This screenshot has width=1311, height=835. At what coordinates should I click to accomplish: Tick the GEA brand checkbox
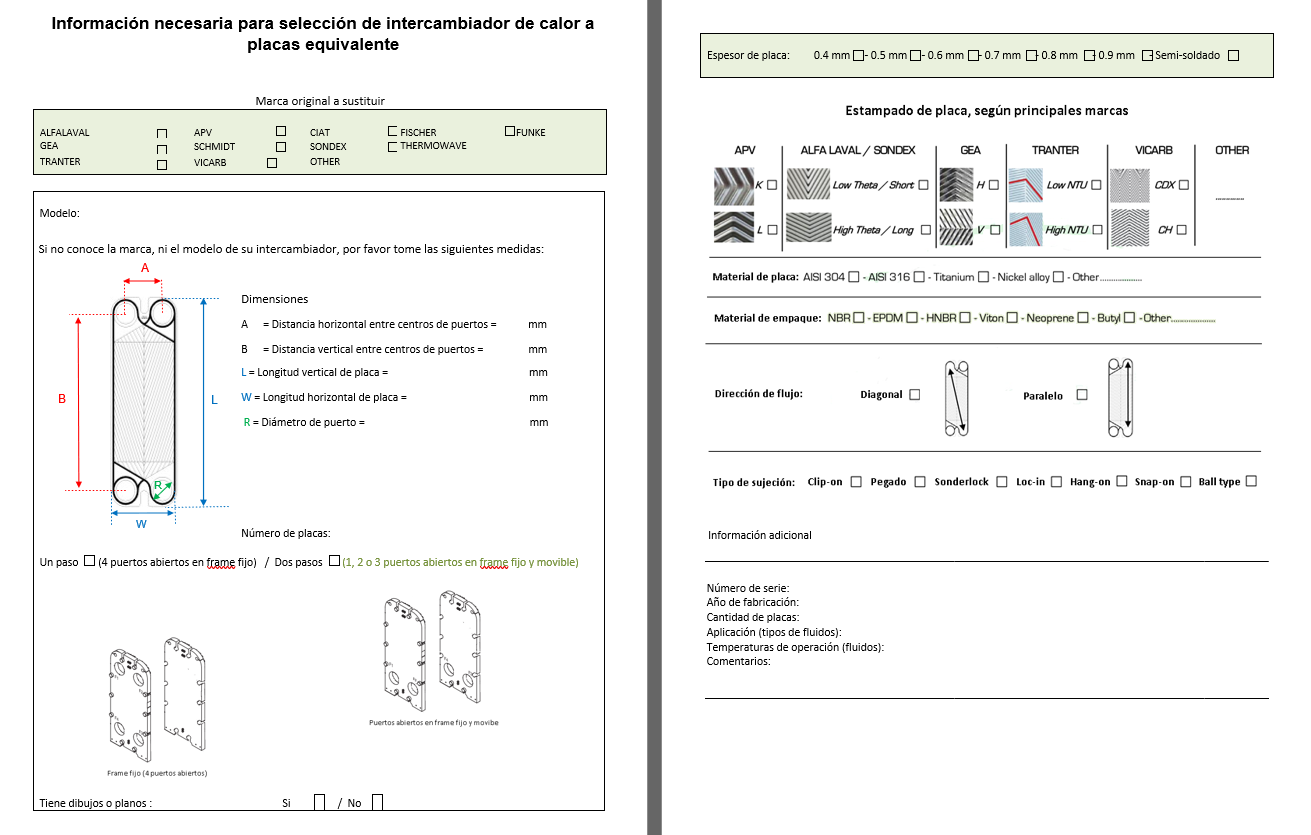pos(162,149)
